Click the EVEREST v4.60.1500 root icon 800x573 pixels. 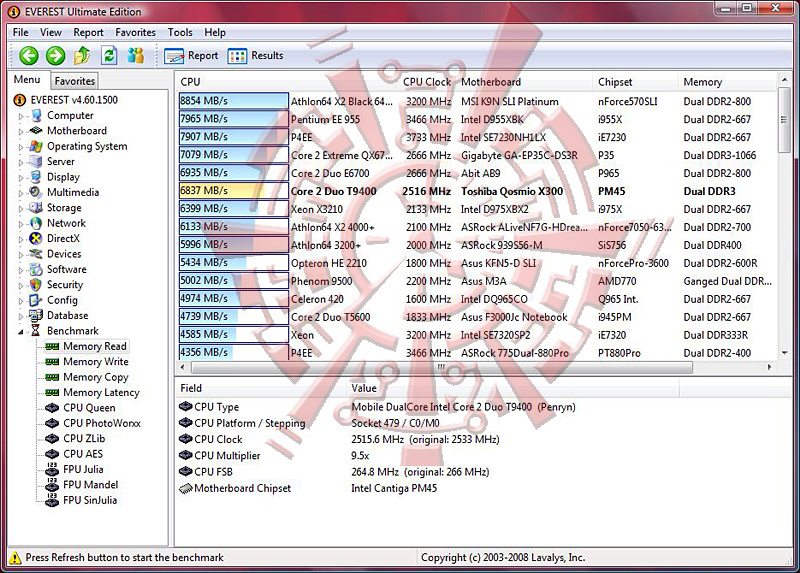pyautogui.click(x=19, y=100)
